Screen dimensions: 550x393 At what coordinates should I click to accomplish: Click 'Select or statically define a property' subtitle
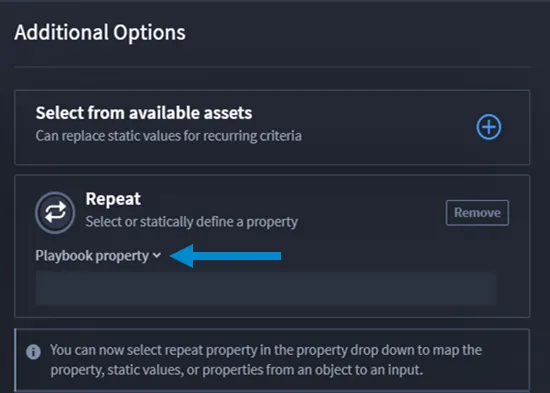coord(192,222)
